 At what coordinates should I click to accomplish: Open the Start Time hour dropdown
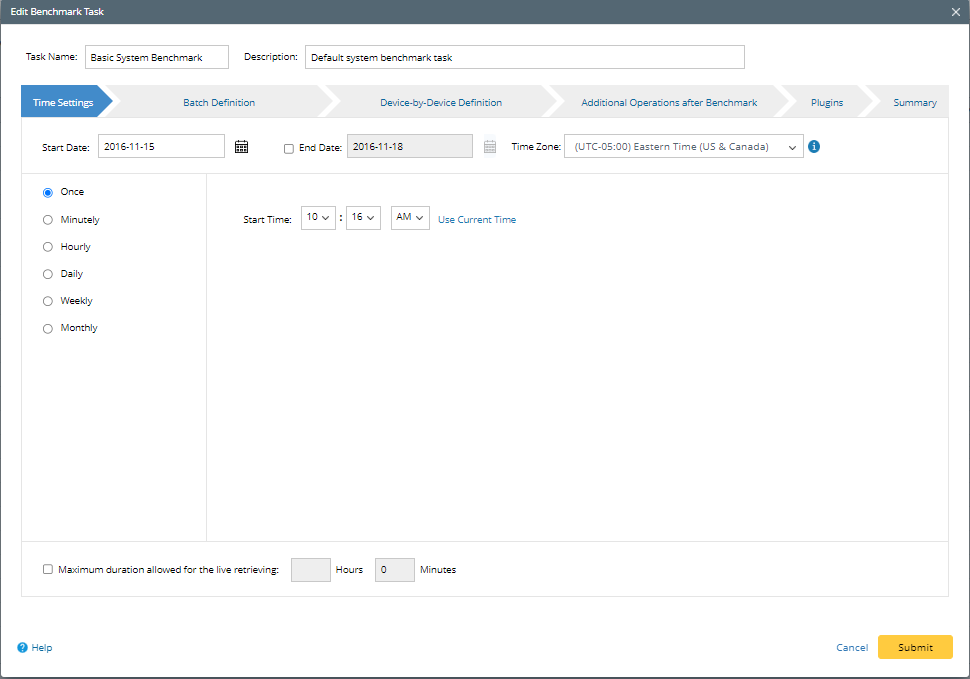point(318,218)
